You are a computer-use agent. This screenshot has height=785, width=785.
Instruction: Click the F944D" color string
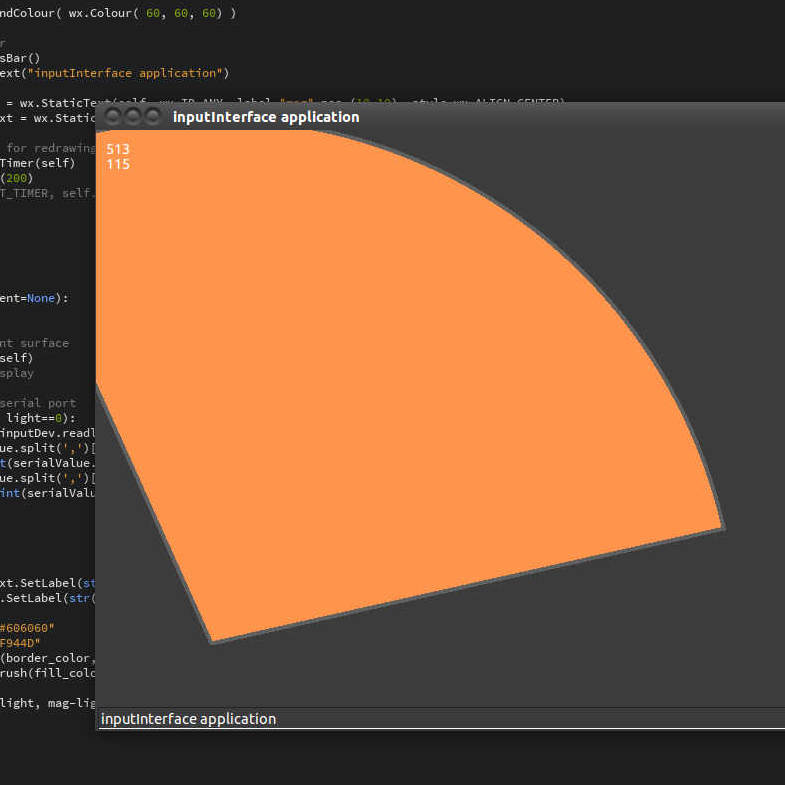[x=20, y=643]
